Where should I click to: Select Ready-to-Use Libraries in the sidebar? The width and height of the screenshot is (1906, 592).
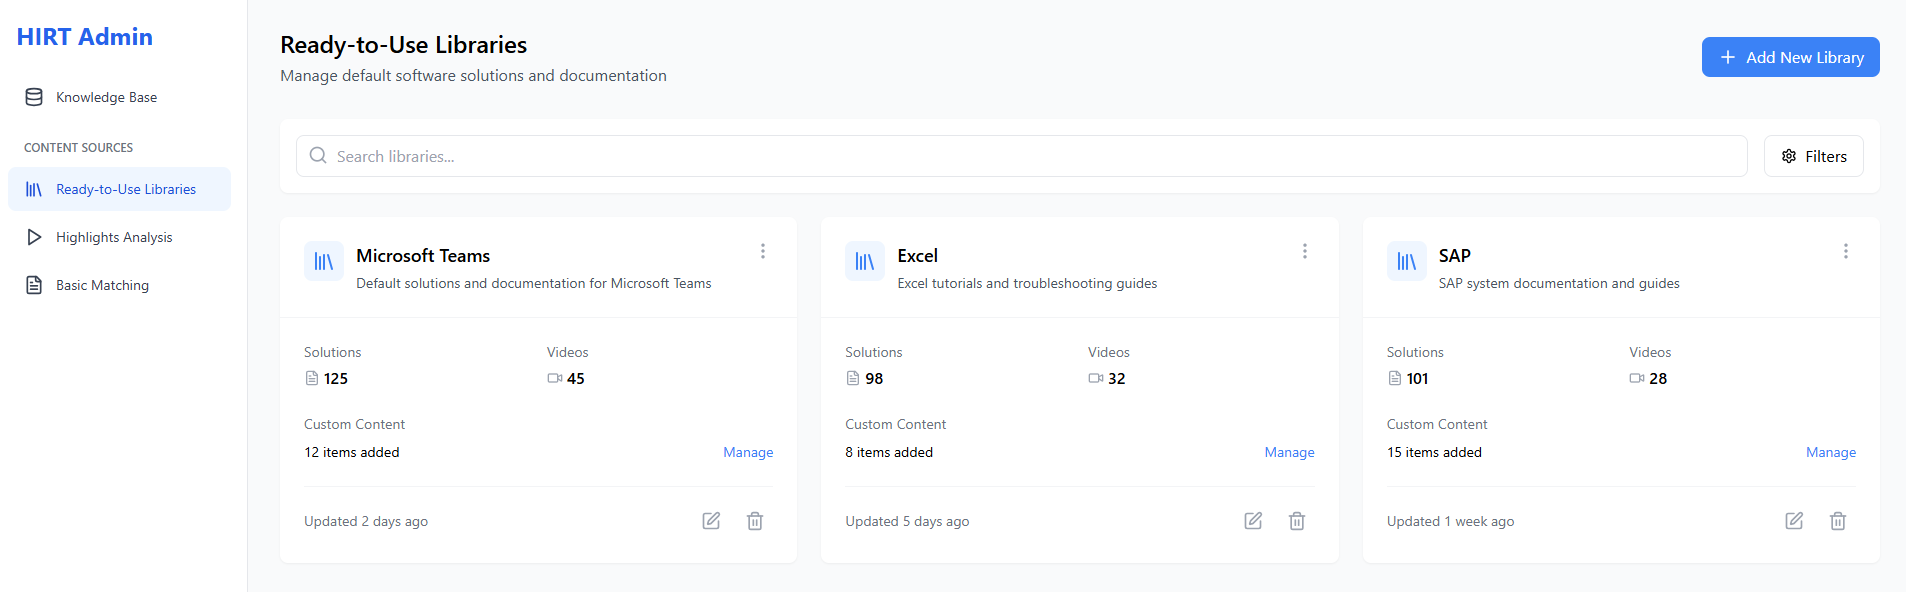point(125,189)
